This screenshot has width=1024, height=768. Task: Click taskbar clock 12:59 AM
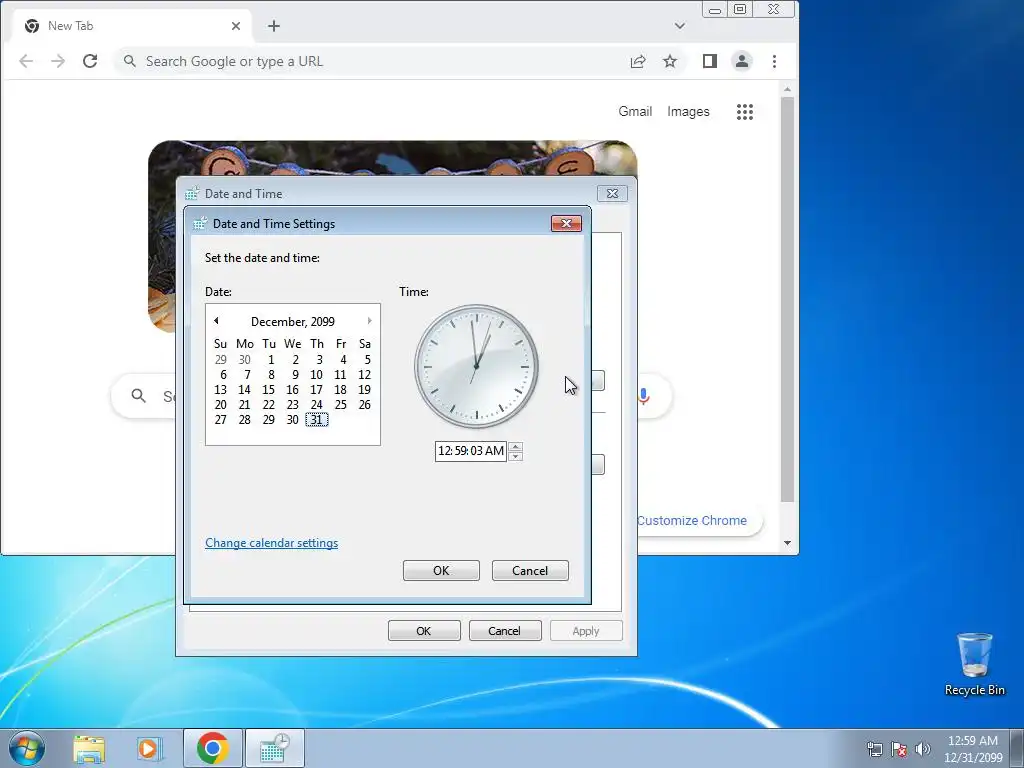coord(973,749)
